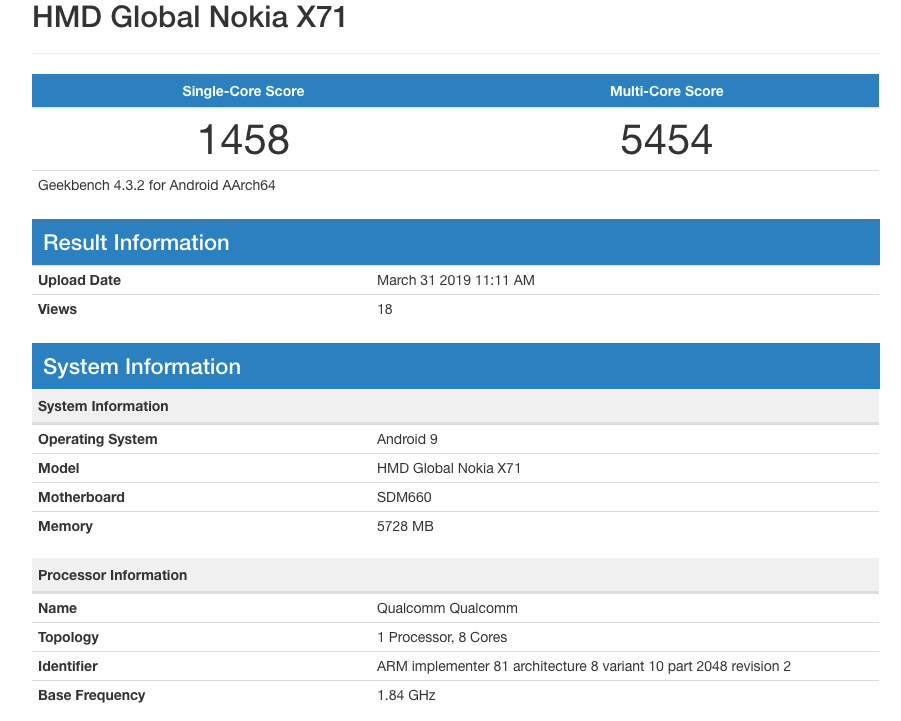The height and width of the screenshot is (721, 901).
Task: Click the Base Frequency row label
Action: click(92, 696)
